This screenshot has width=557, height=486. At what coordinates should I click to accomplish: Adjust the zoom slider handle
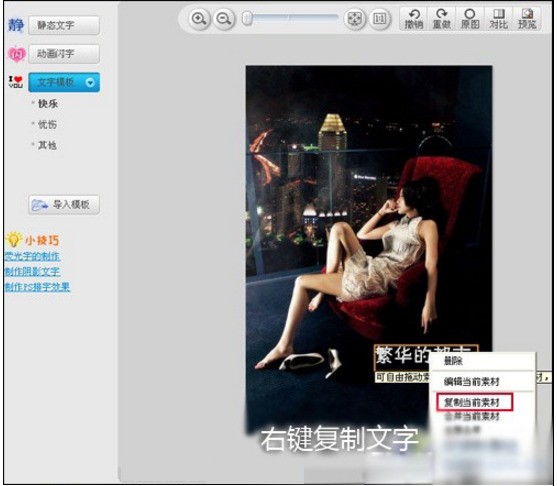click(247, 18)
